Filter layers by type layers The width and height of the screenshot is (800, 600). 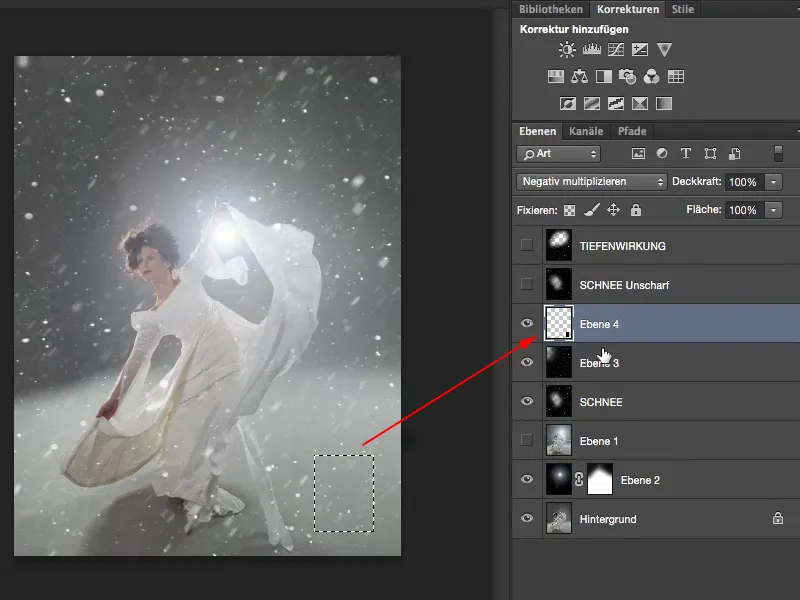(686, 153)
